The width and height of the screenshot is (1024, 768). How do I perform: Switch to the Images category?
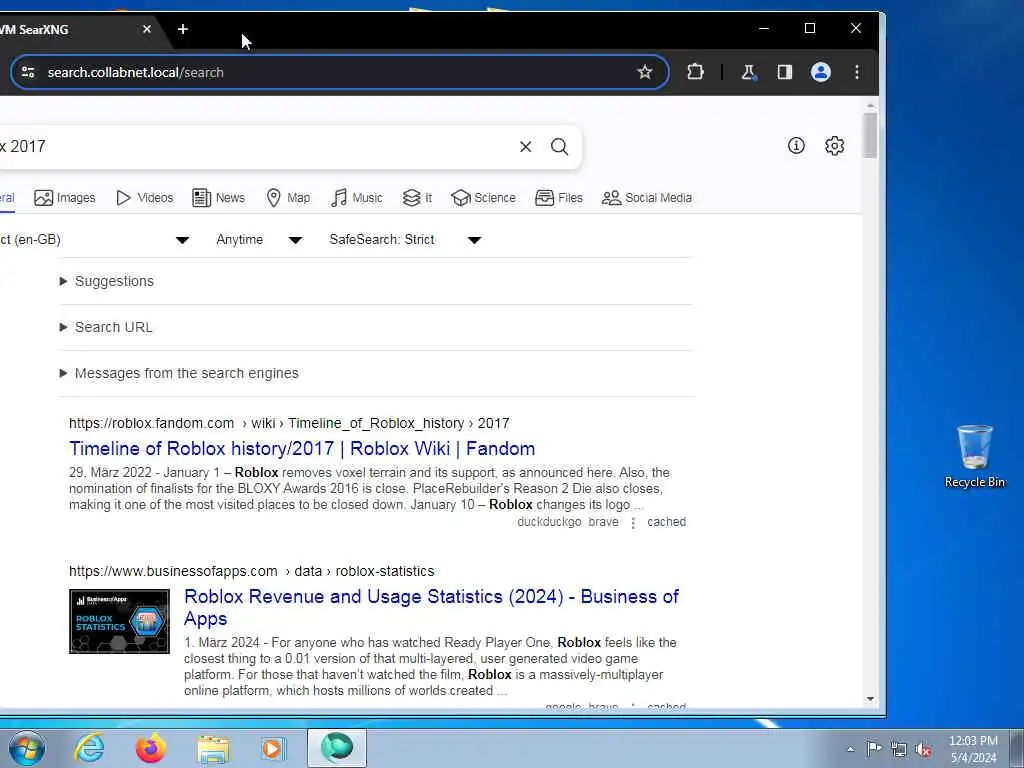[65, 198]
